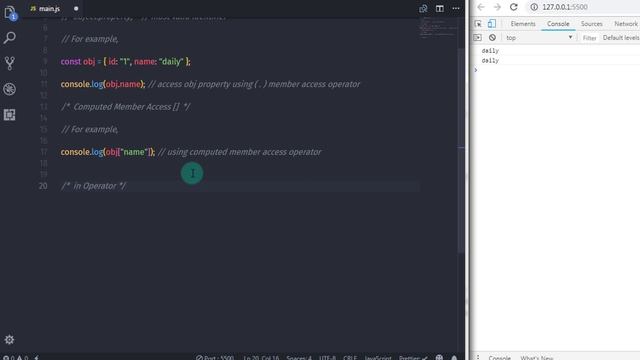The width and height of the screenshot is (640, 360).
Task: Click the console.log(obj.name) line
Action: click(210, 84)
